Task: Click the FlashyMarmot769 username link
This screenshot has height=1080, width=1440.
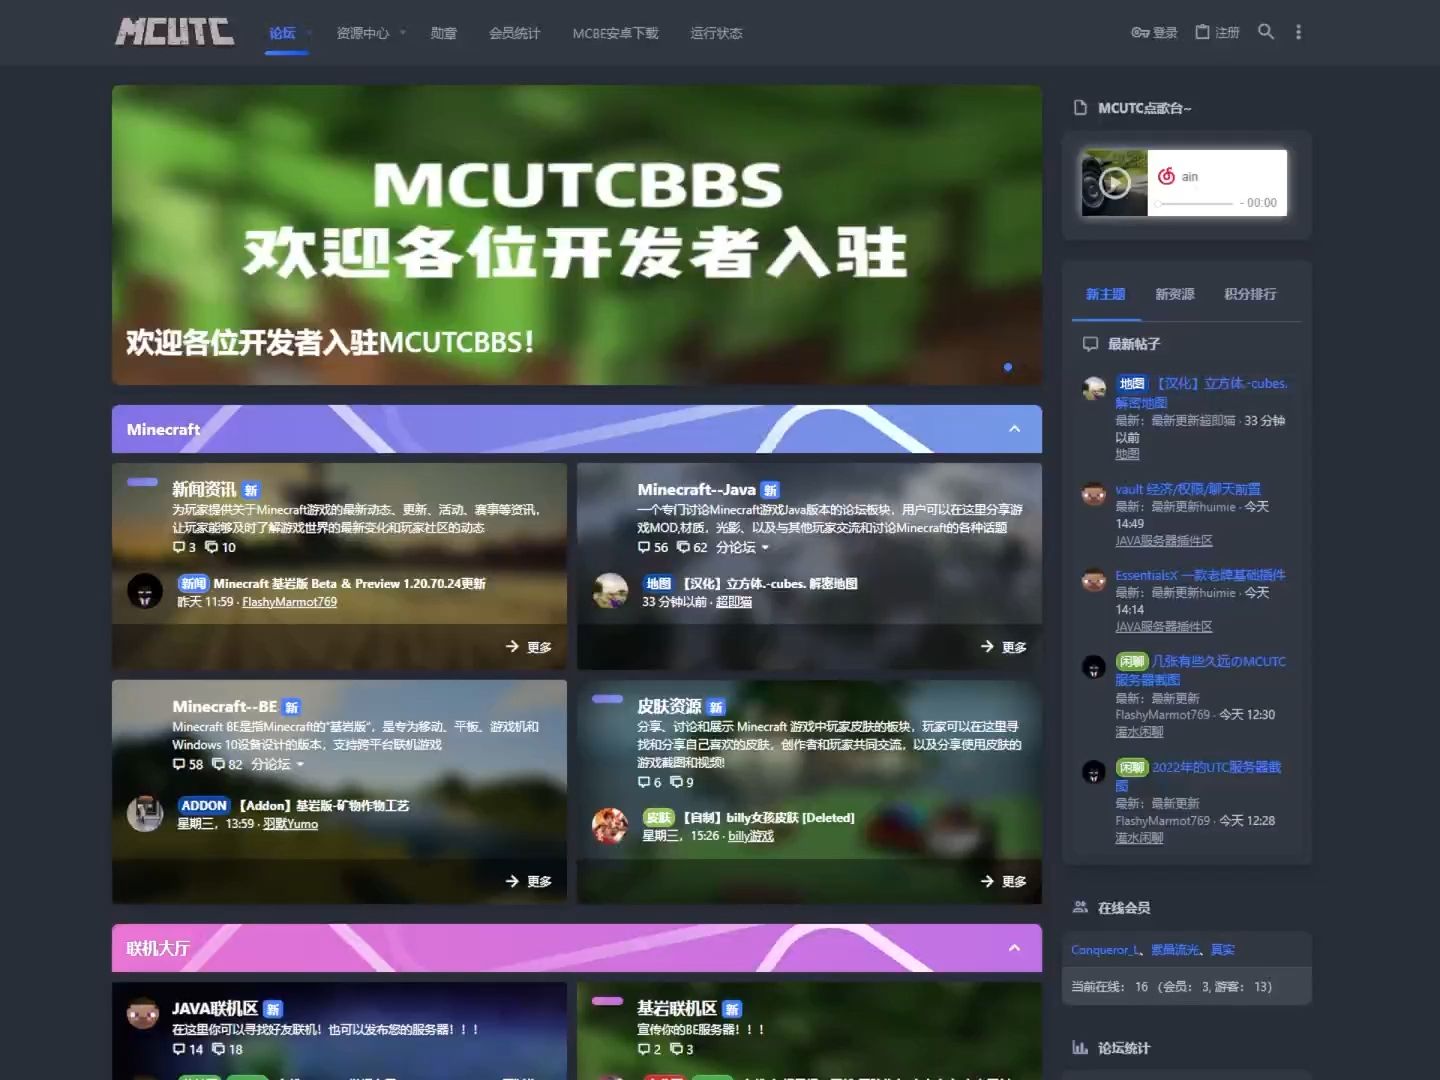Action: (289, 602)
